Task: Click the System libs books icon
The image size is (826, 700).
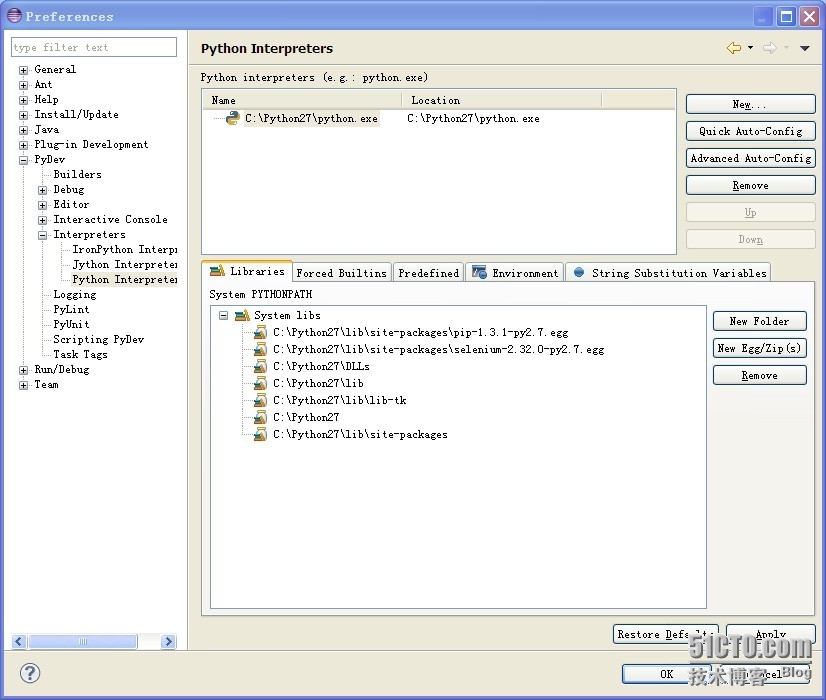Action: 242,315
